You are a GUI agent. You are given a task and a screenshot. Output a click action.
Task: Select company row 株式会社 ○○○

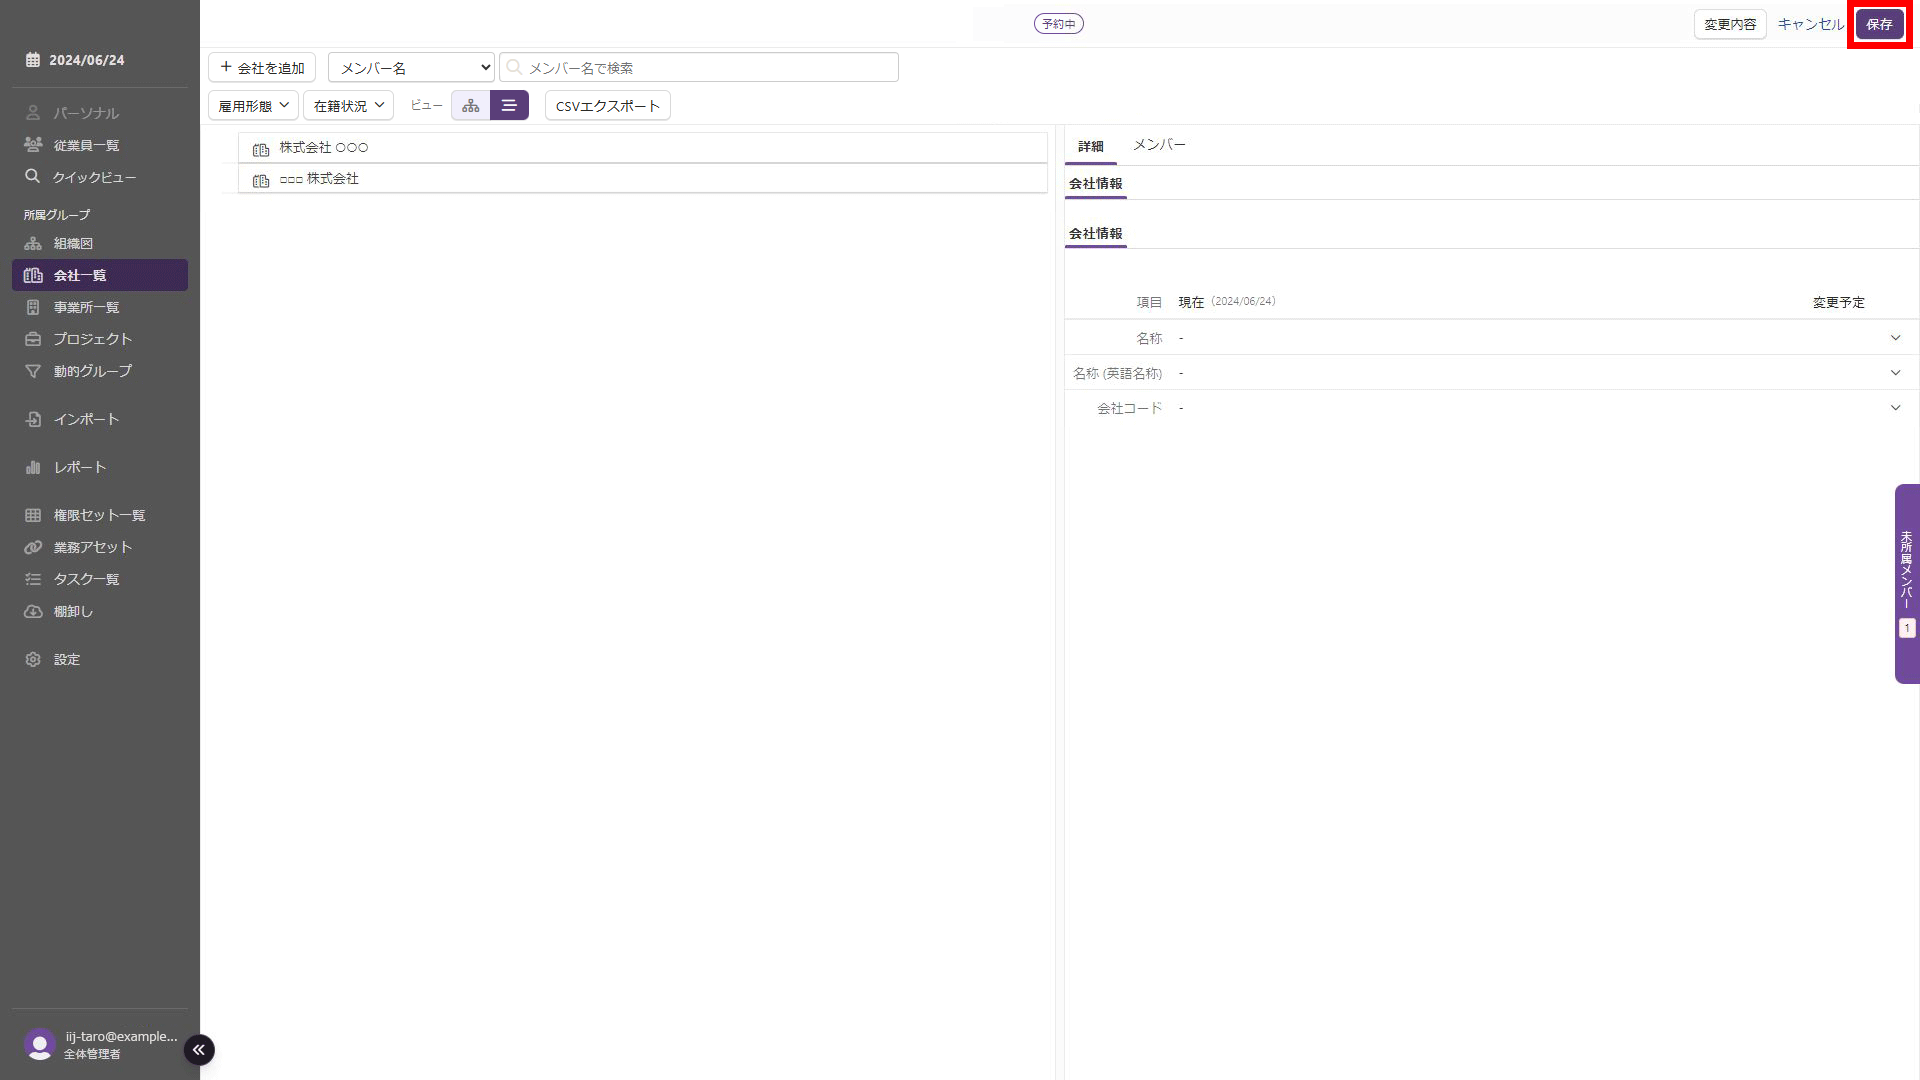(x=643, y=147)
